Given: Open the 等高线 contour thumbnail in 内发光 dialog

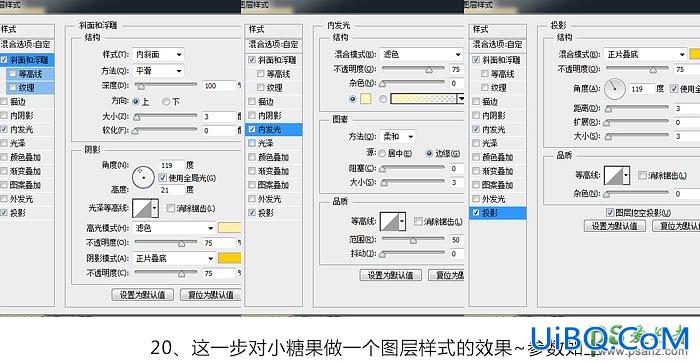Looking at the screenshot, I should pyautogui.click(x=389, y=221).
